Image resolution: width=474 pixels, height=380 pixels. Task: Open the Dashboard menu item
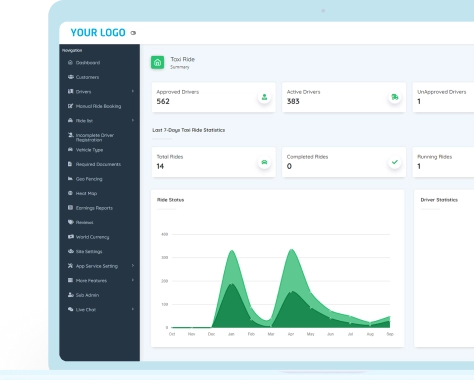point(88,63)
